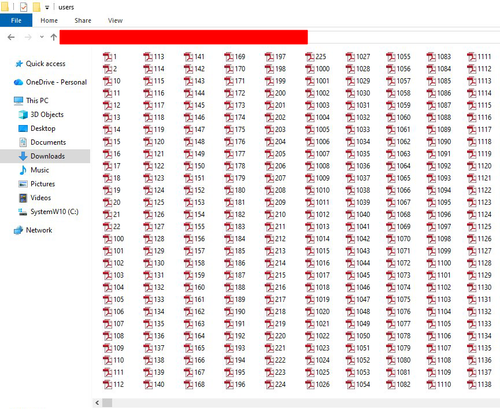Select PDF file icon named 1138
500x409 pixels.
pos(472,384)
